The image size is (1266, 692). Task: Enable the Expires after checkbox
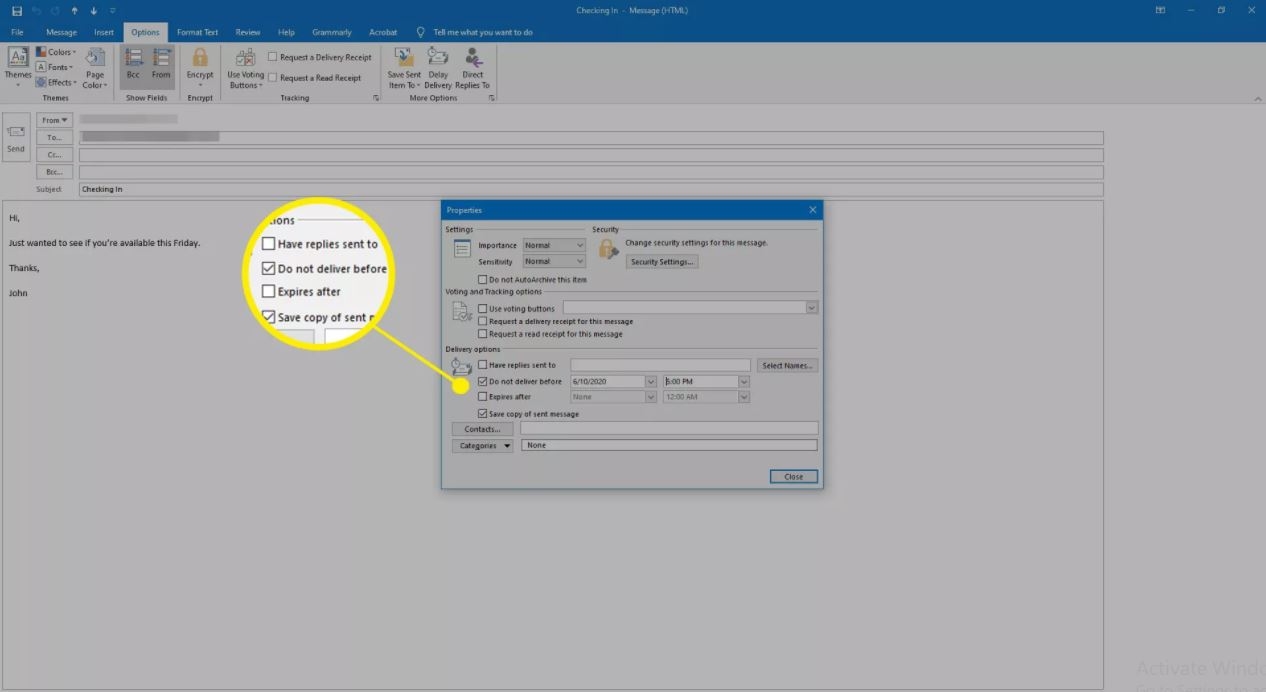tap(483, 397)
